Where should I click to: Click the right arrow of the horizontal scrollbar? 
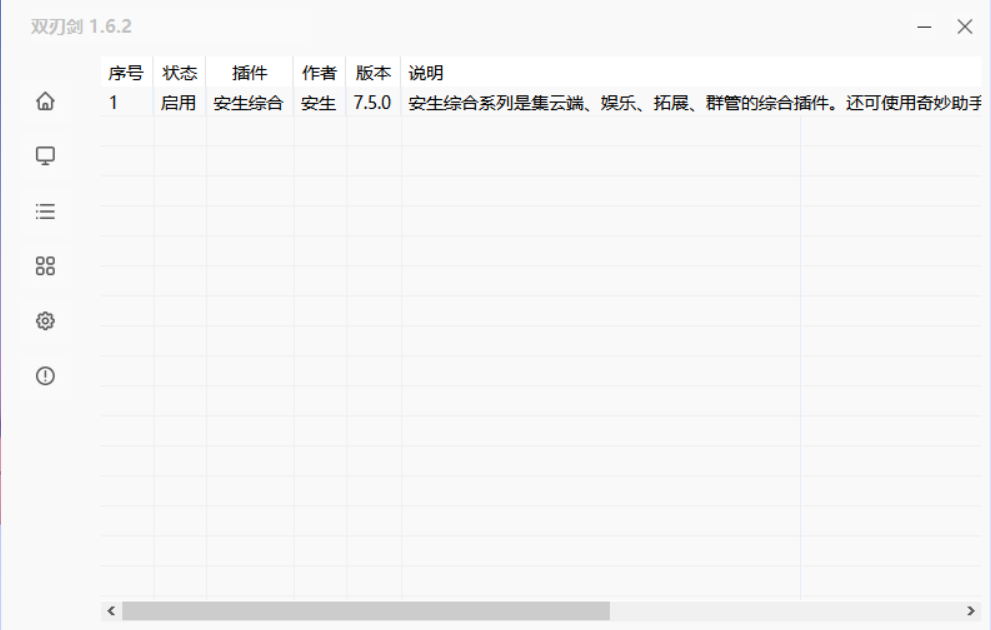pos(969,610)
